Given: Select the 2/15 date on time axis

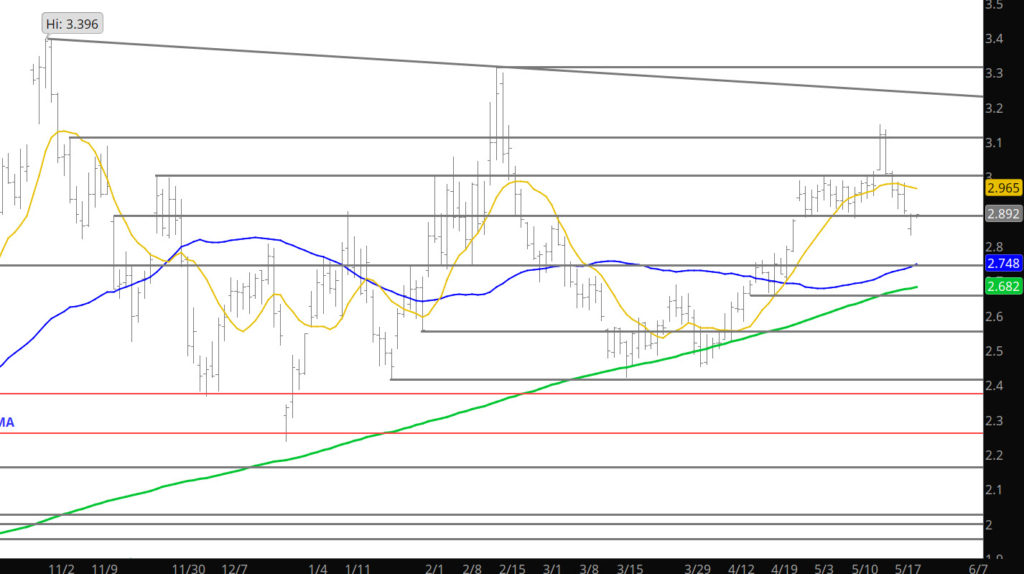Looking at the screenshot, I should 512,568.
